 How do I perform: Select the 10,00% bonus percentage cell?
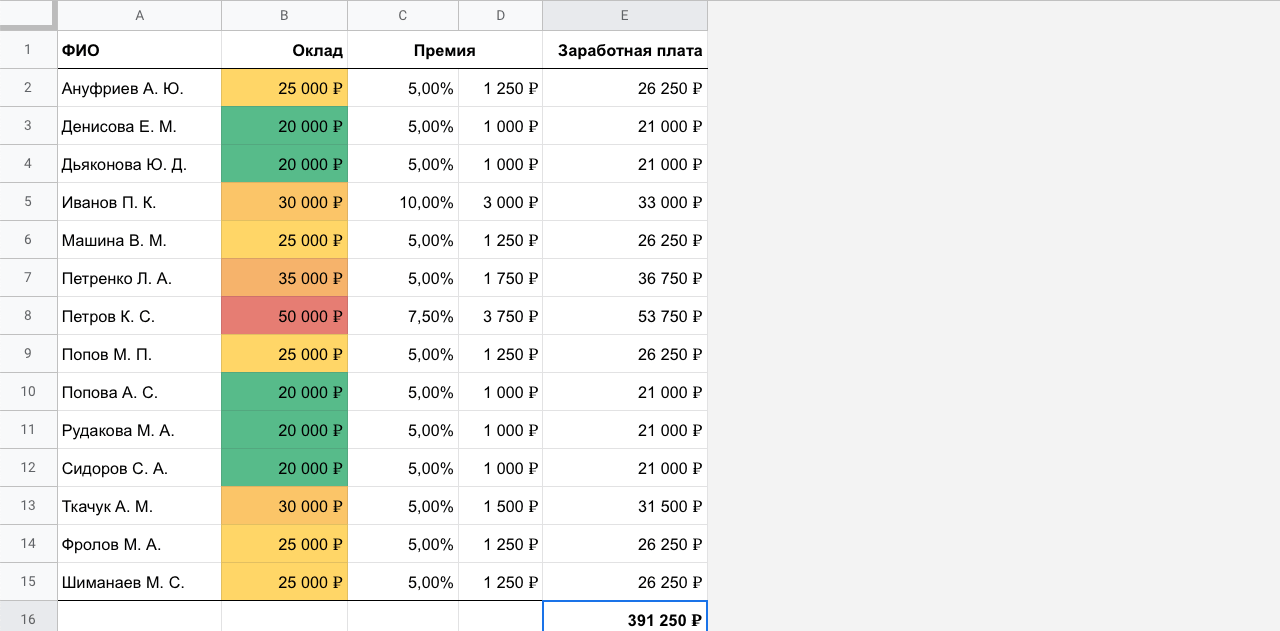pyautogui.click(x=403, y=202)
